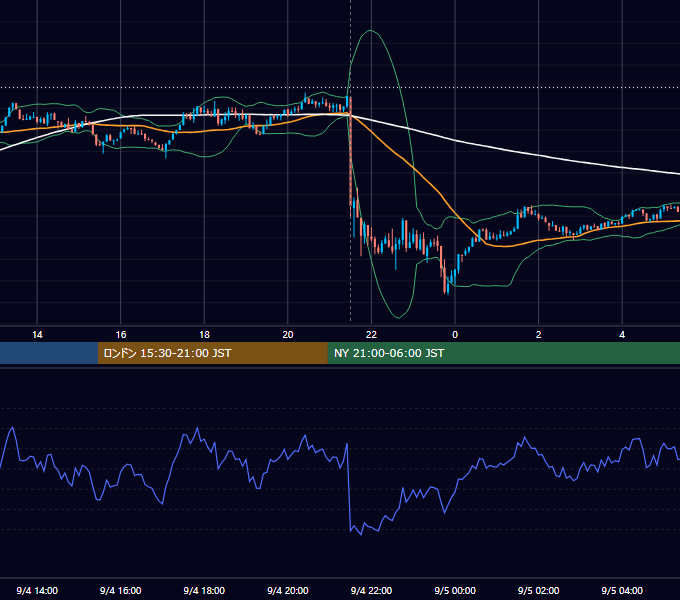Click the 20 hour label on the price chart axis
The height and width of the screenshot is (600, 680).
click(x=288, y=335)
